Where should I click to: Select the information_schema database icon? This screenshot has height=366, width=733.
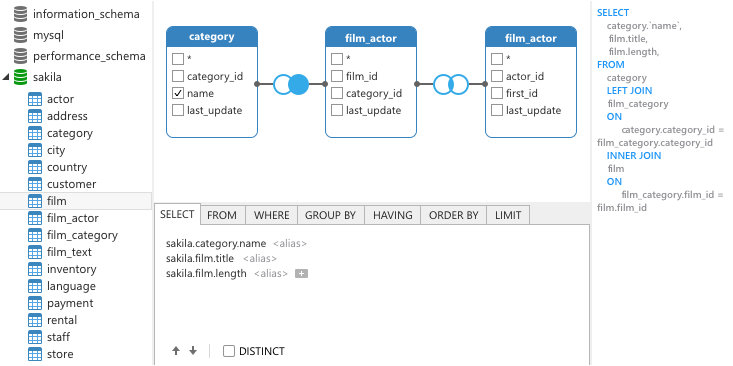(x=21, y=14)
